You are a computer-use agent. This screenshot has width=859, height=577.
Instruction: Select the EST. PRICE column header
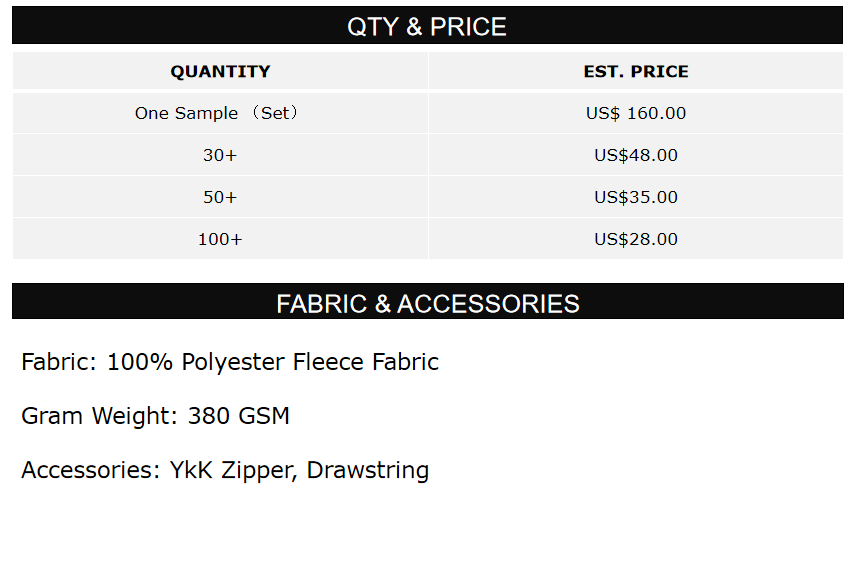[636, 72]
